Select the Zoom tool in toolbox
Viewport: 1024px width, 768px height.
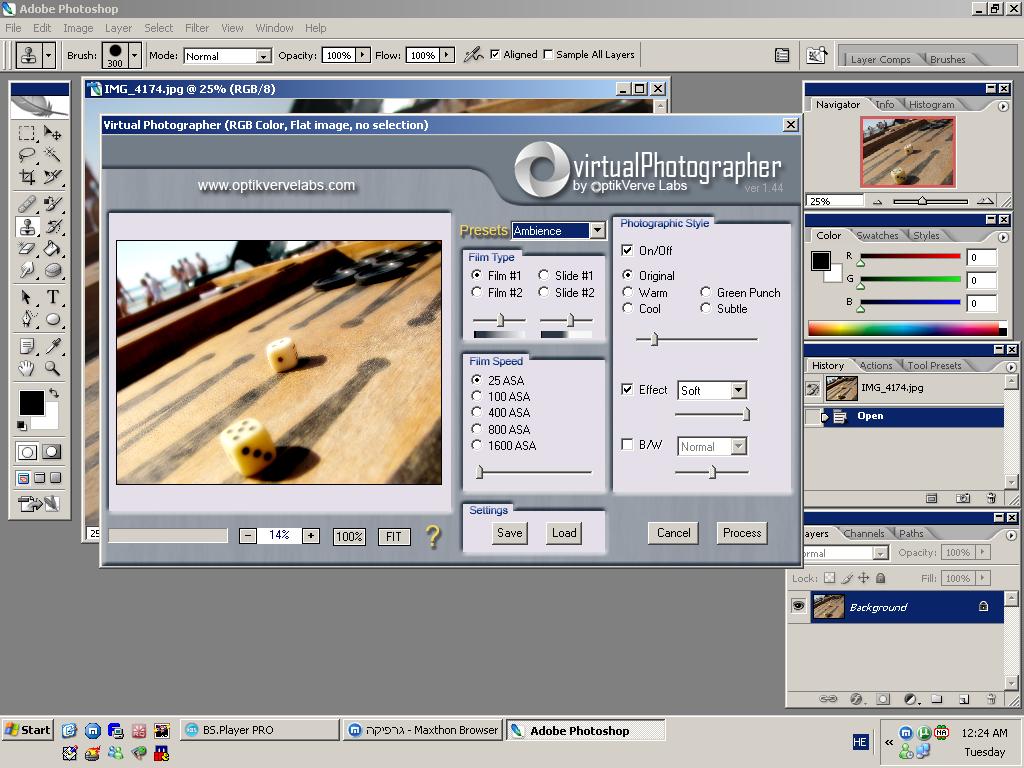click(x=52, y=368)
